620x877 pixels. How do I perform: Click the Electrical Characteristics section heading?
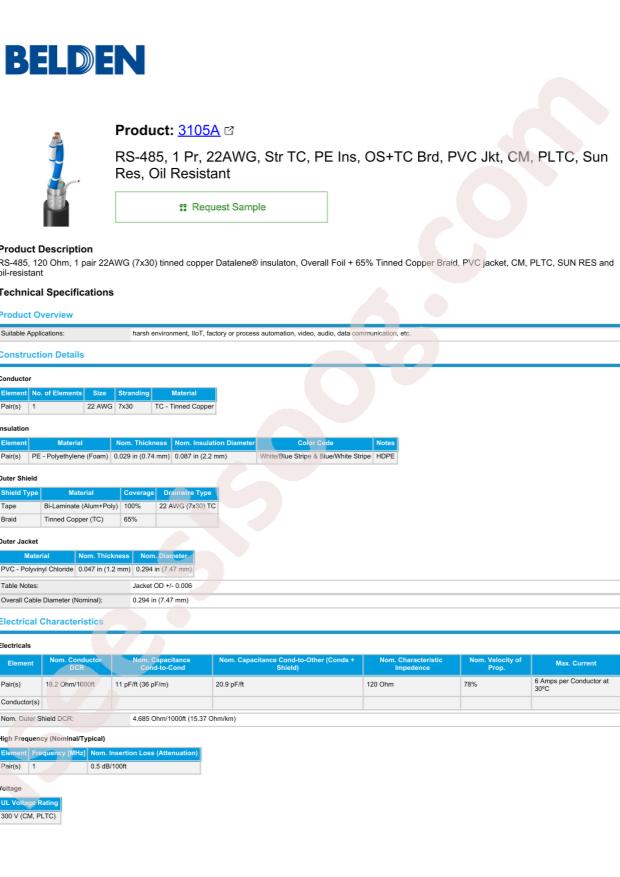click(51, 621)
